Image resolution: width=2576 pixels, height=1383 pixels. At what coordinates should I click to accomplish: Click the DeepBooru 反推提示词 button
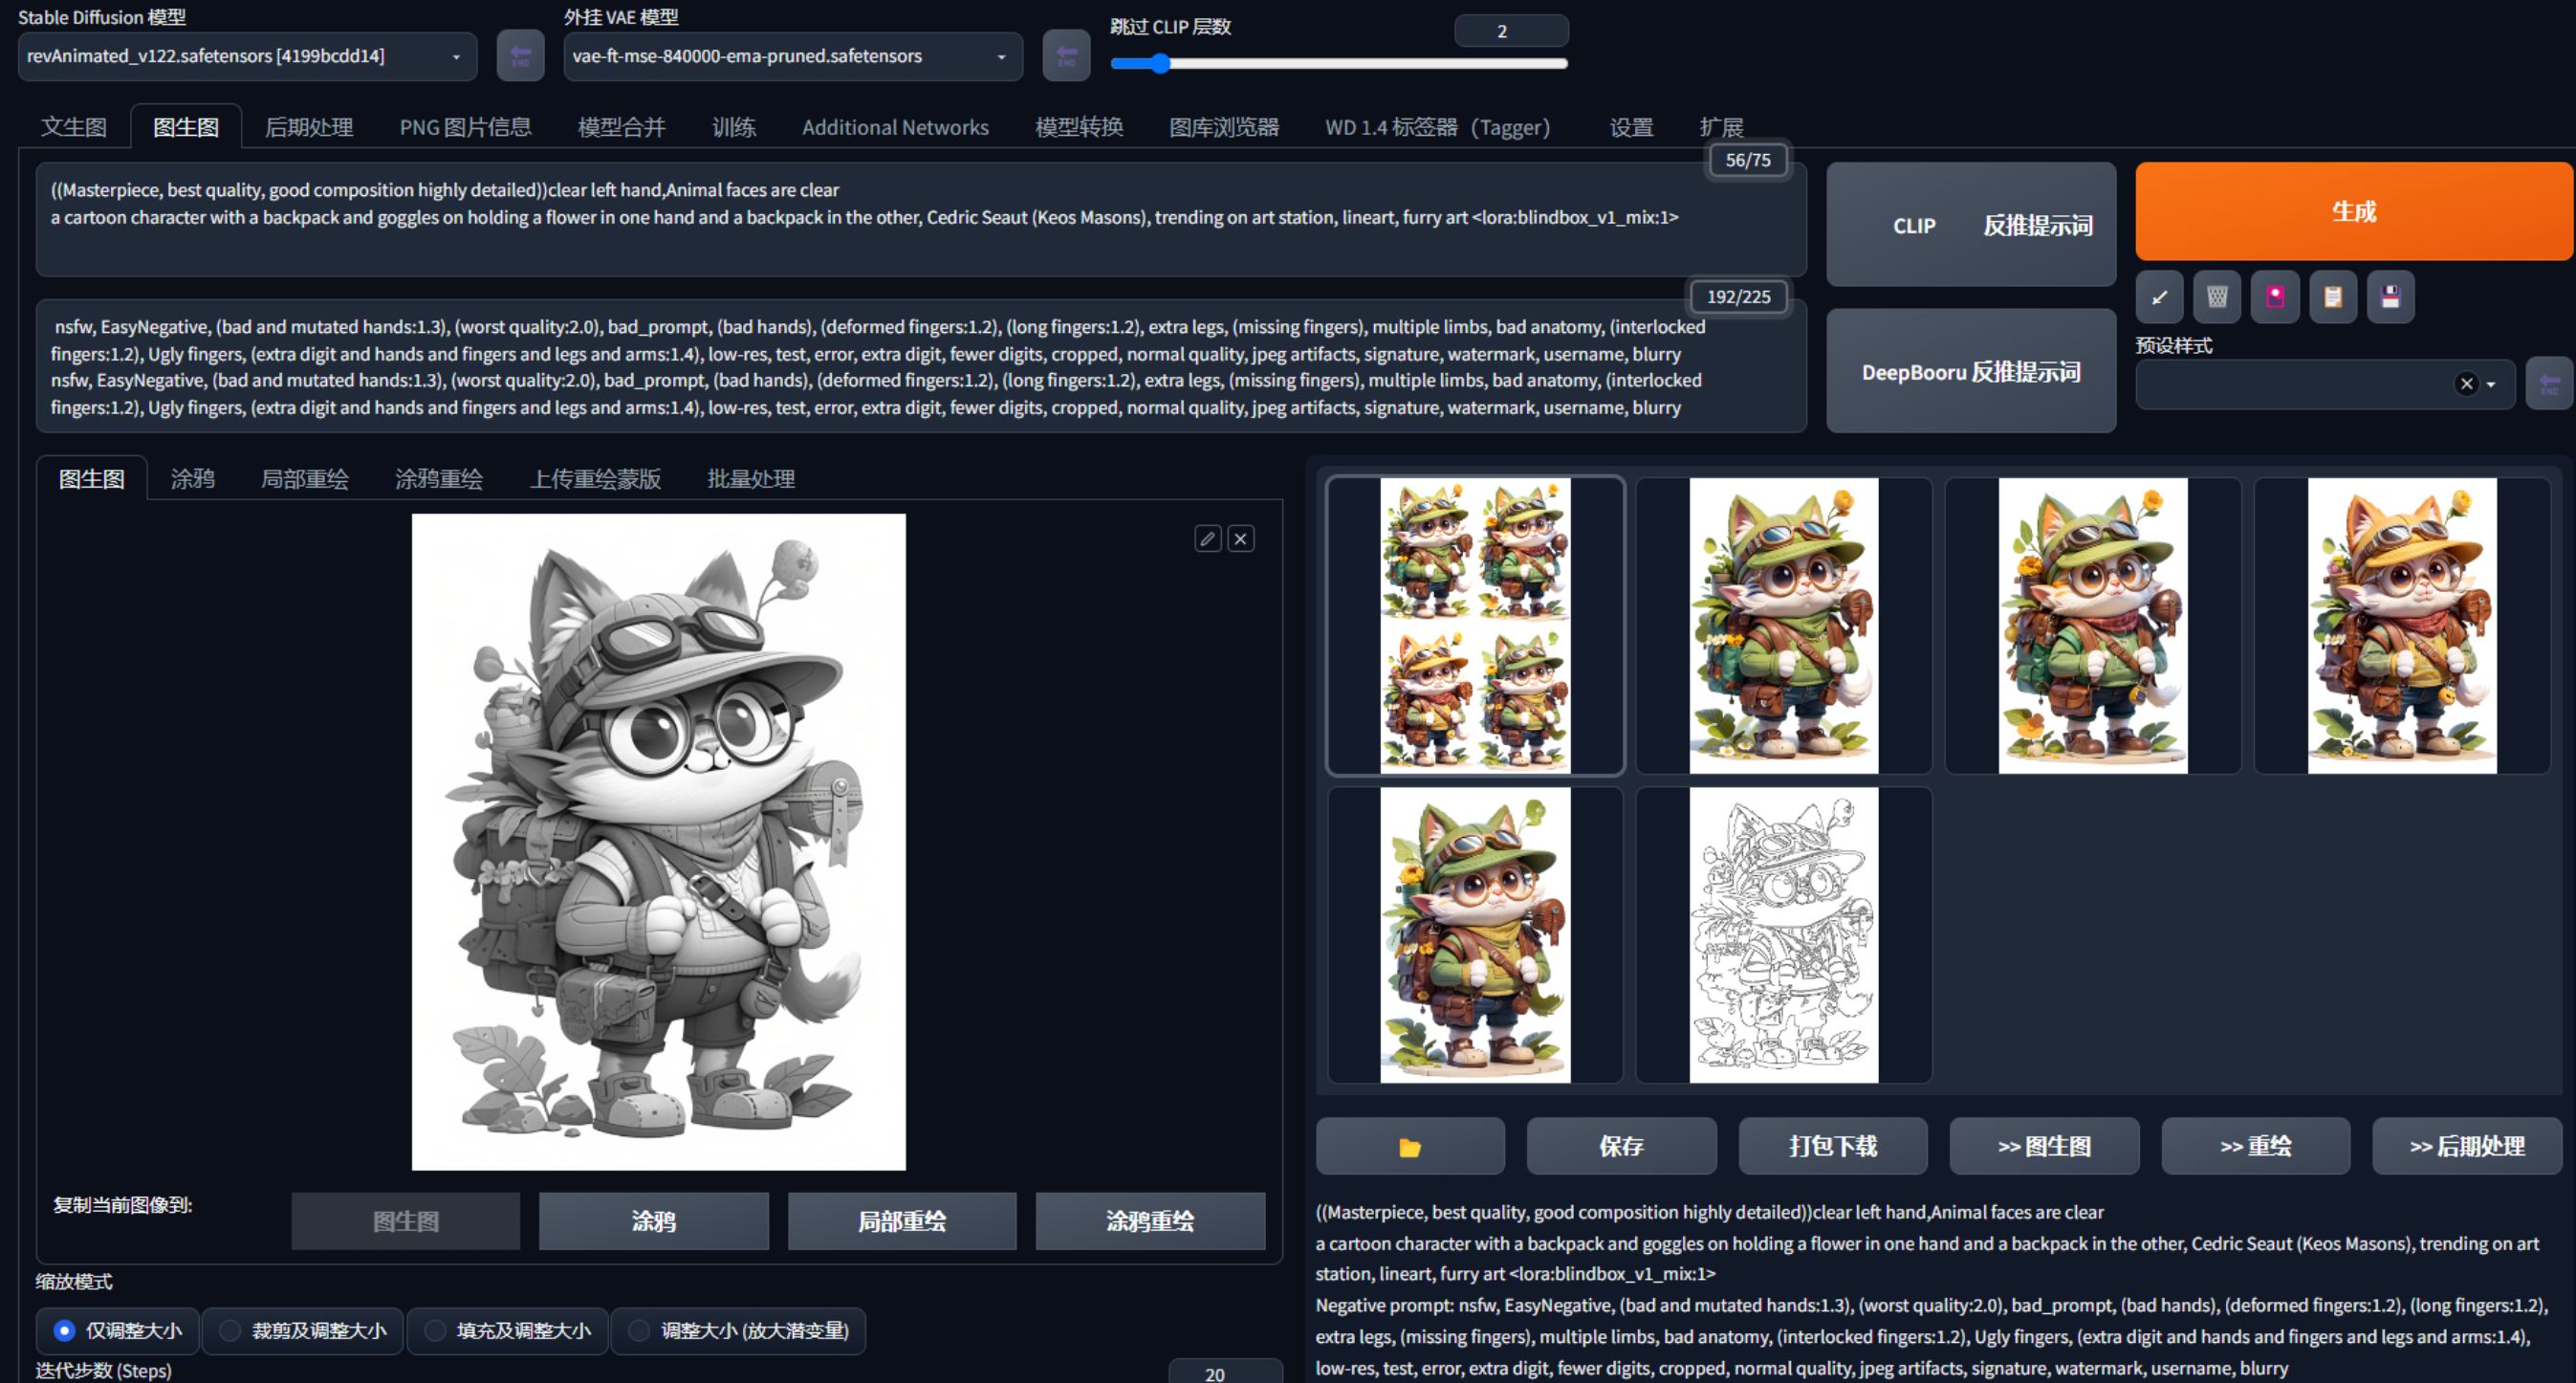(1970, 372)
